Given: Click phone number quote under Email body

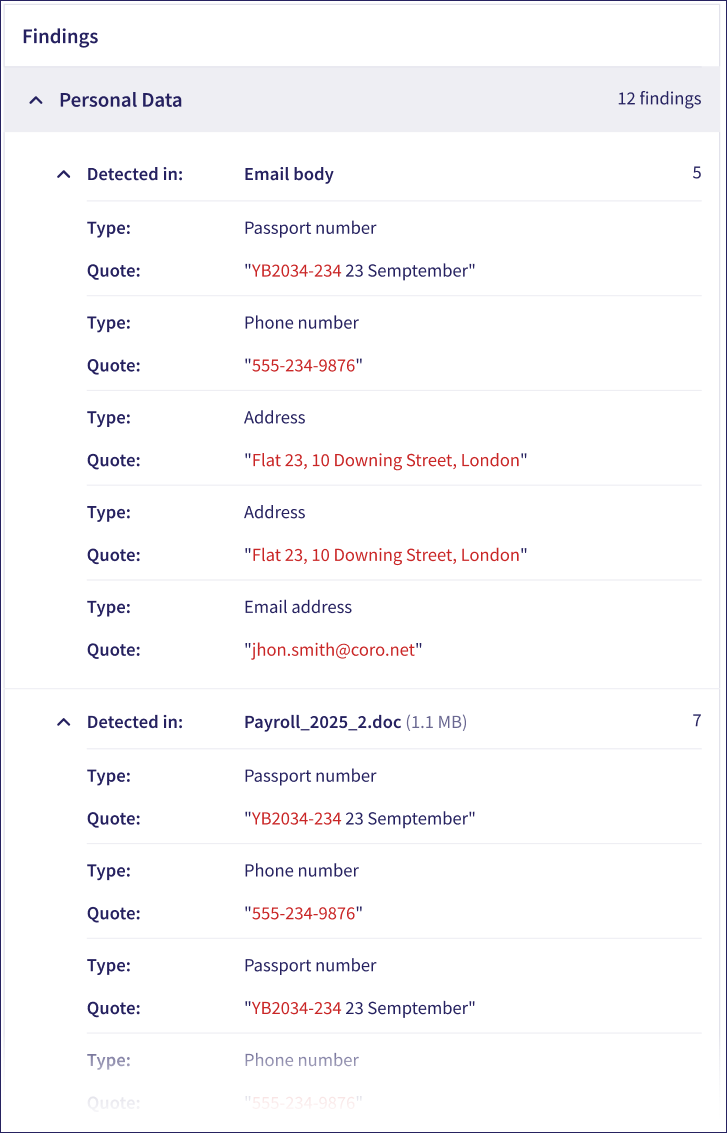Looking at the screenshot, I should click(303, 366).
